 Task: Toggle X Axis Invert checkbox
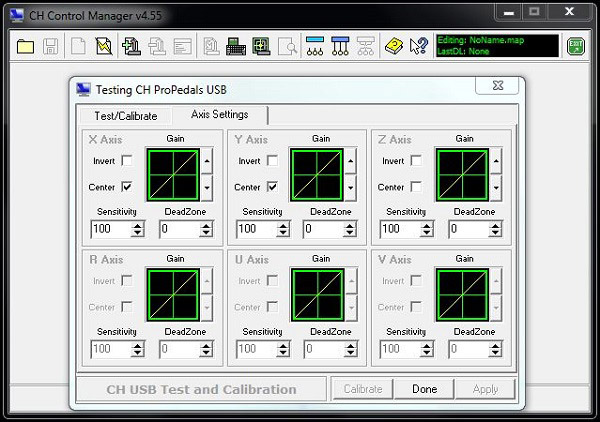click(127, 161)
